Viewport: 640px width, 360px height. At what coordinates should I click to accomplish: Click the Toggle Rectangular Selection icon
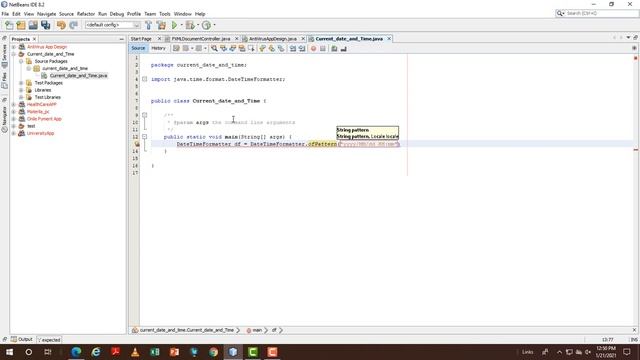click(251, 49)
